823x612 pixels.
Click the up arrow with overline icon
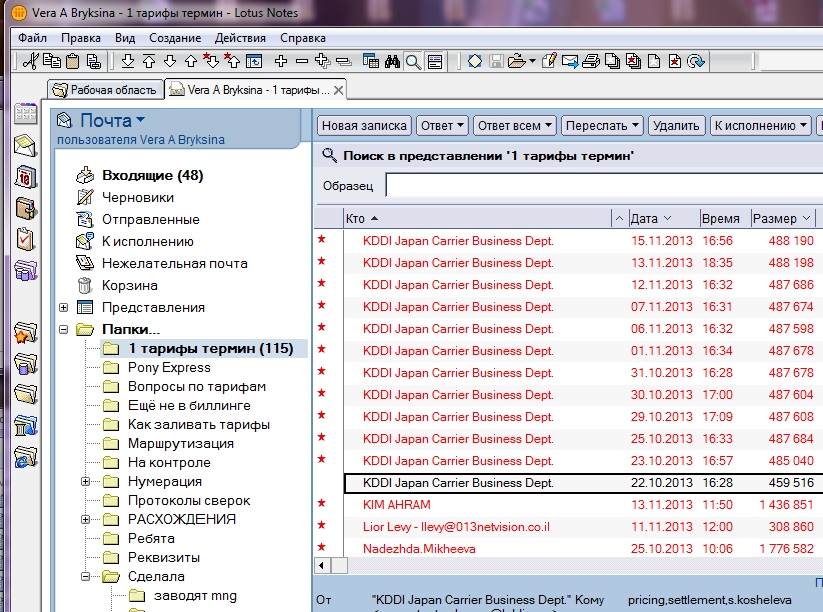149,61
